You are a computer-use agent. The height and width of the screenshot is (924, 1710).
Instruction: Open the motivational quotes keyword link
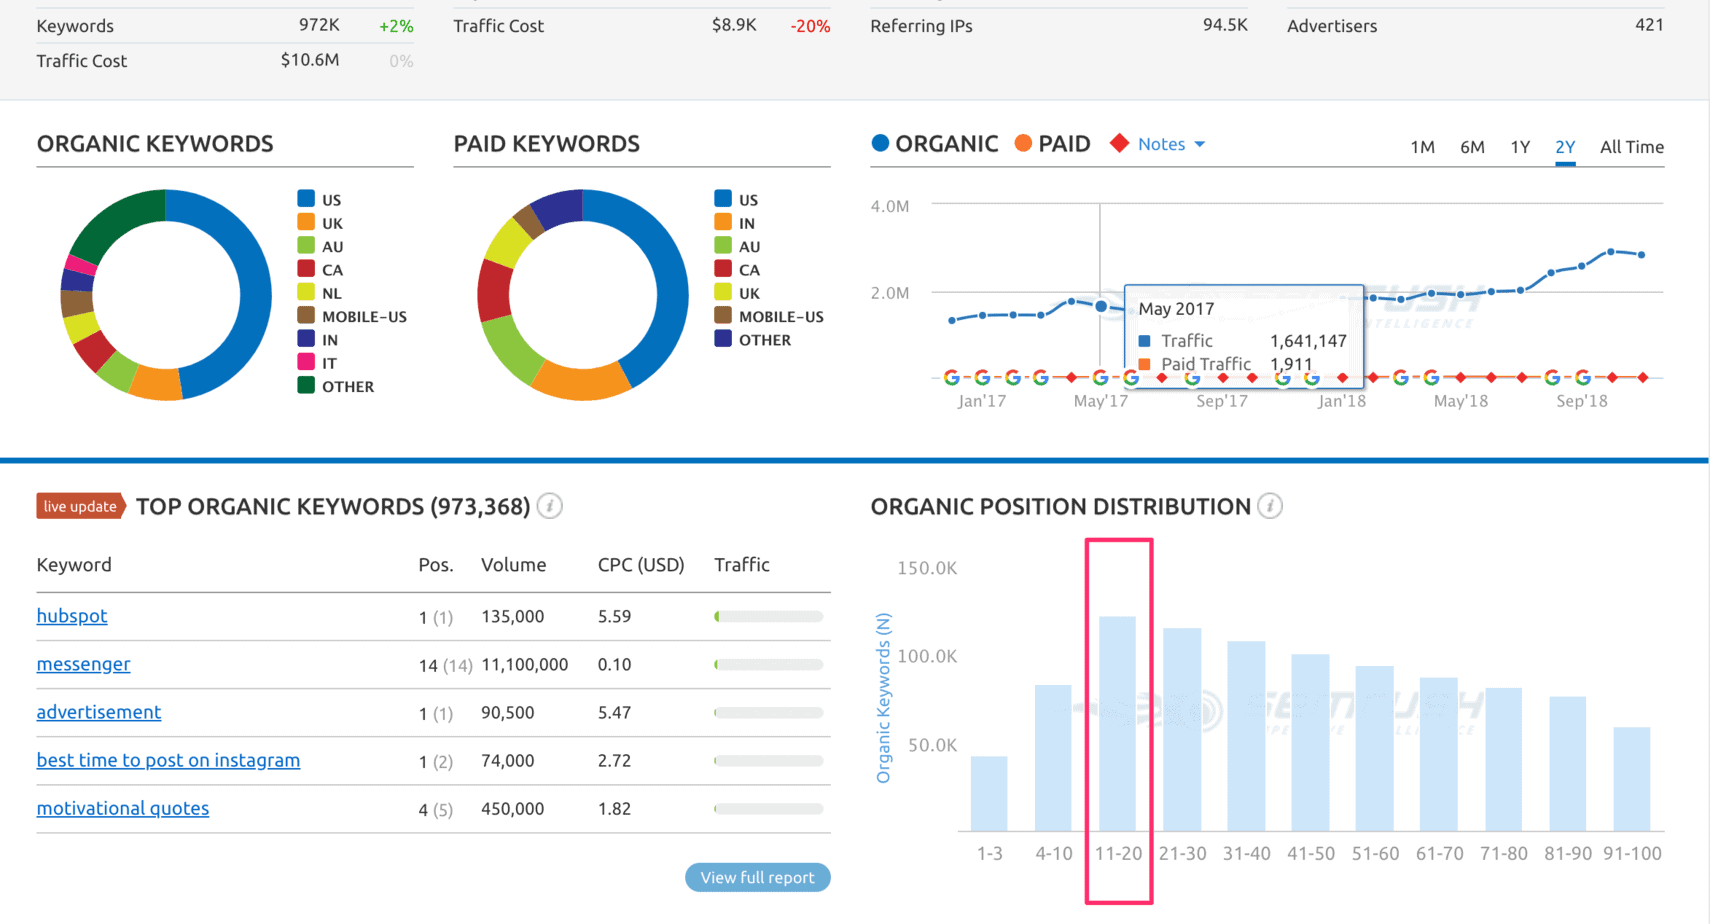(x=123, y=808)
